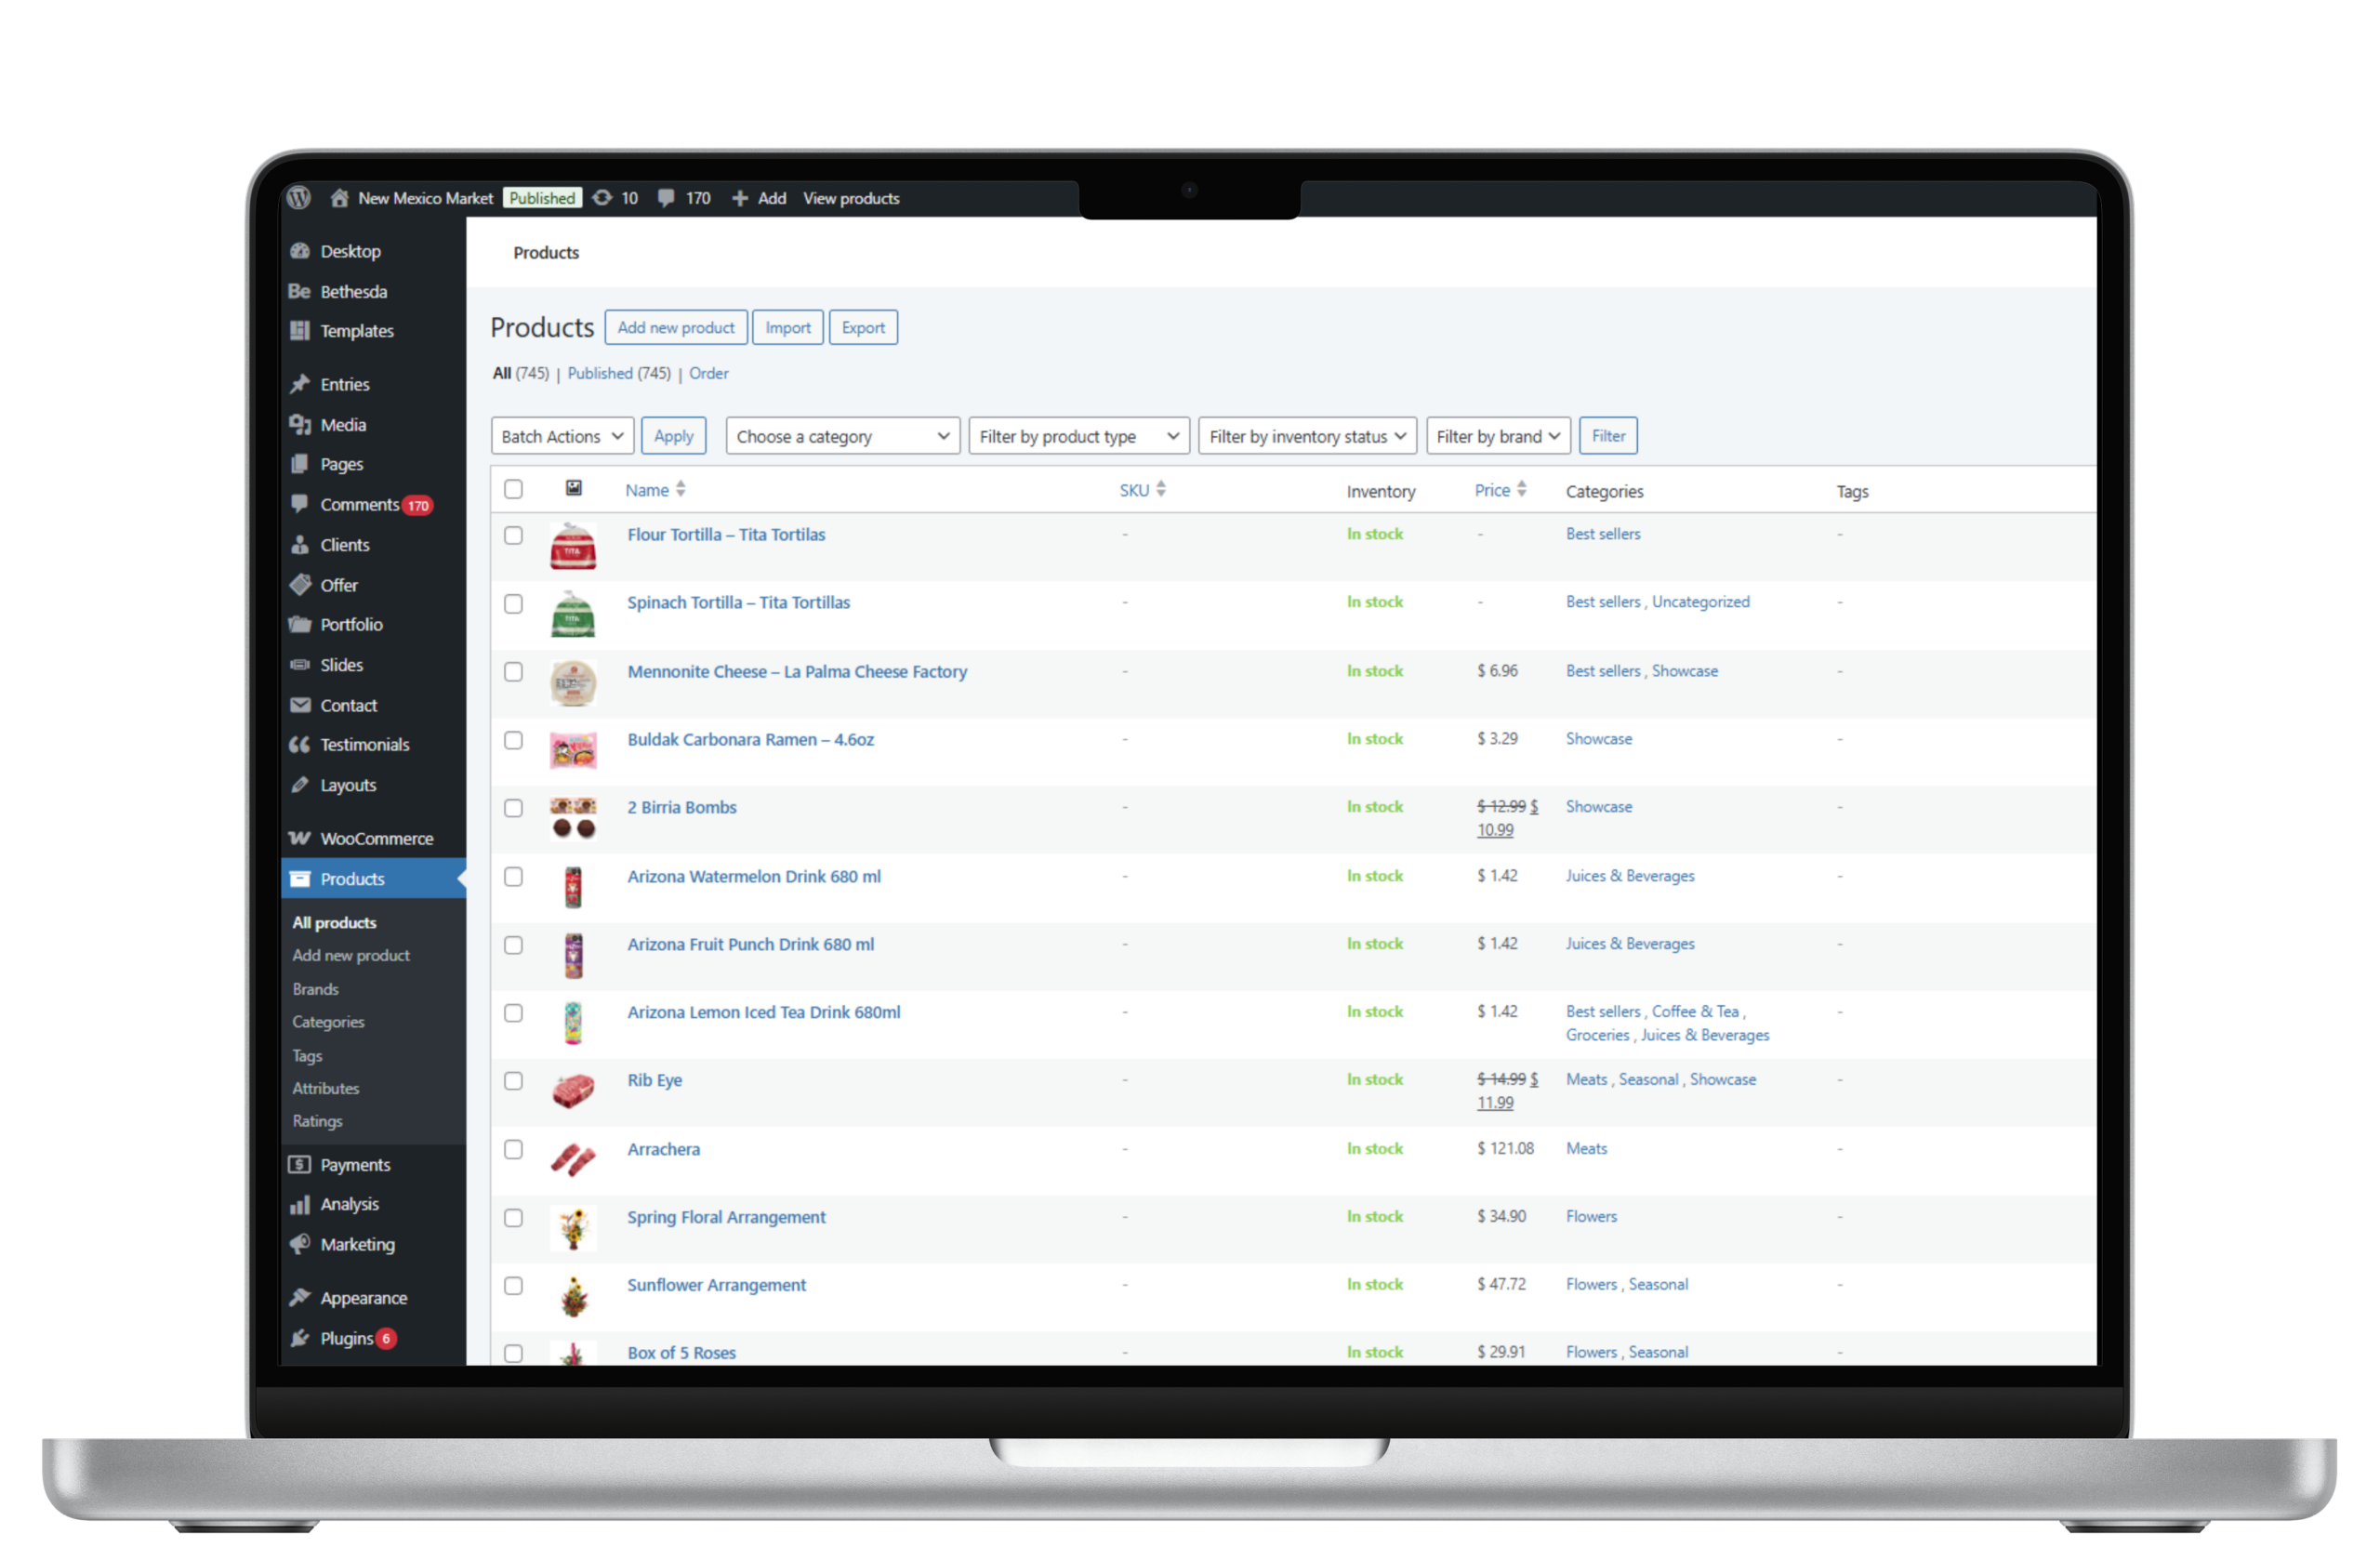Image resolution: width=2380 pixels, height=1547 pixels.
Task: Check the select-all products checkbox
Action: [x=513, y=489]
